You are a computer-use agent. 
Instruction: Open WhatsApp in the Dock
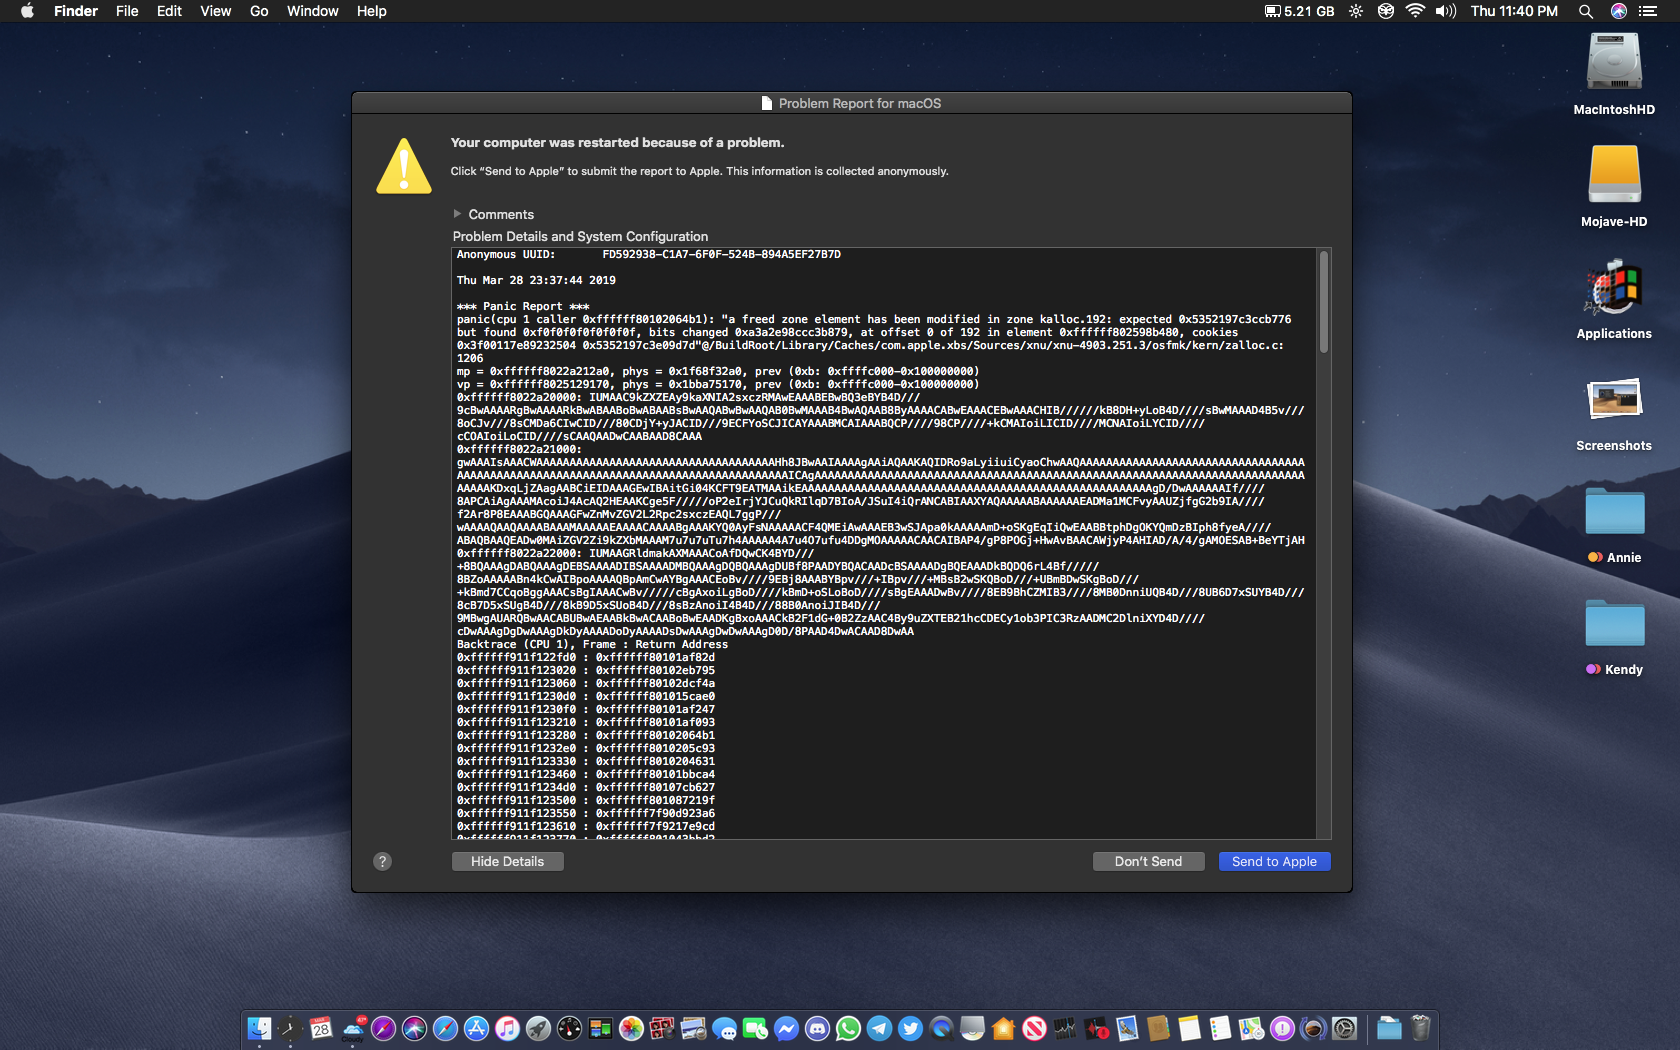[848, 1028]
